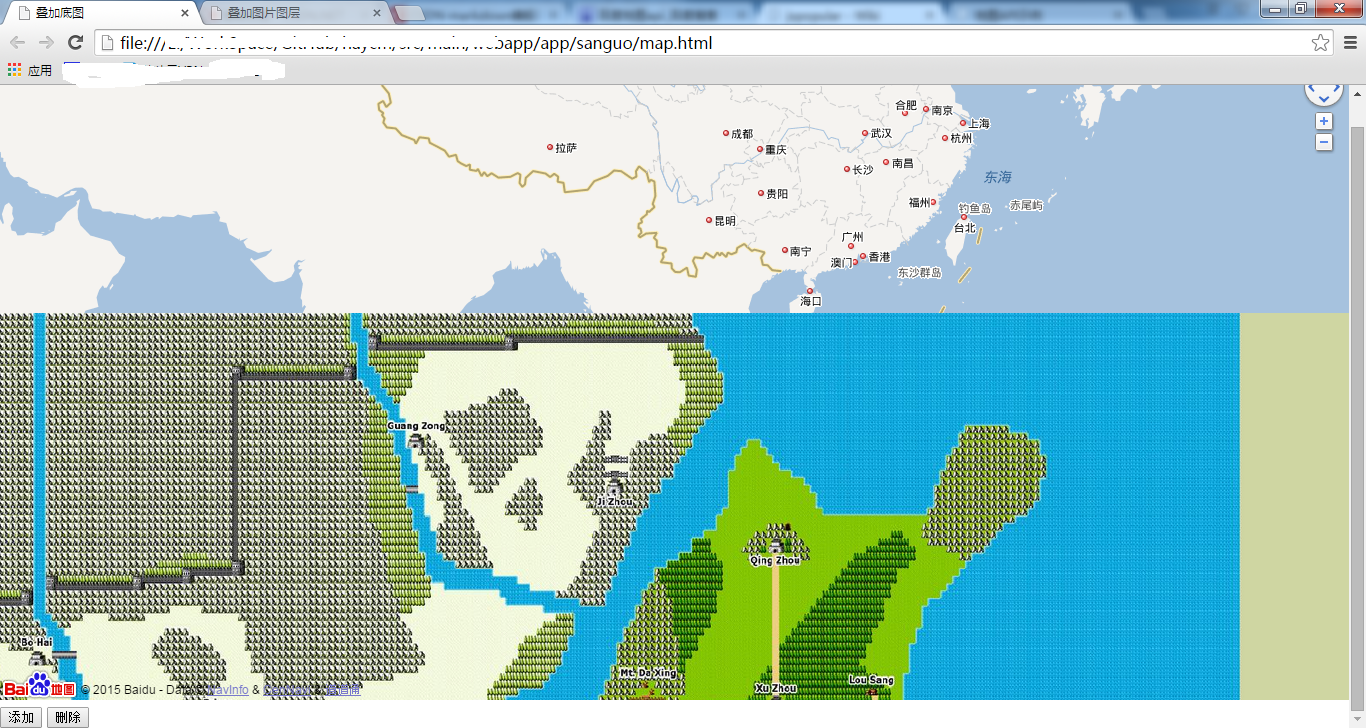The height and width of the screenshot is (728, 1366).
Task: Zoom in the map with plus button
Action: pyautogui.click(x=1324, y=121)
